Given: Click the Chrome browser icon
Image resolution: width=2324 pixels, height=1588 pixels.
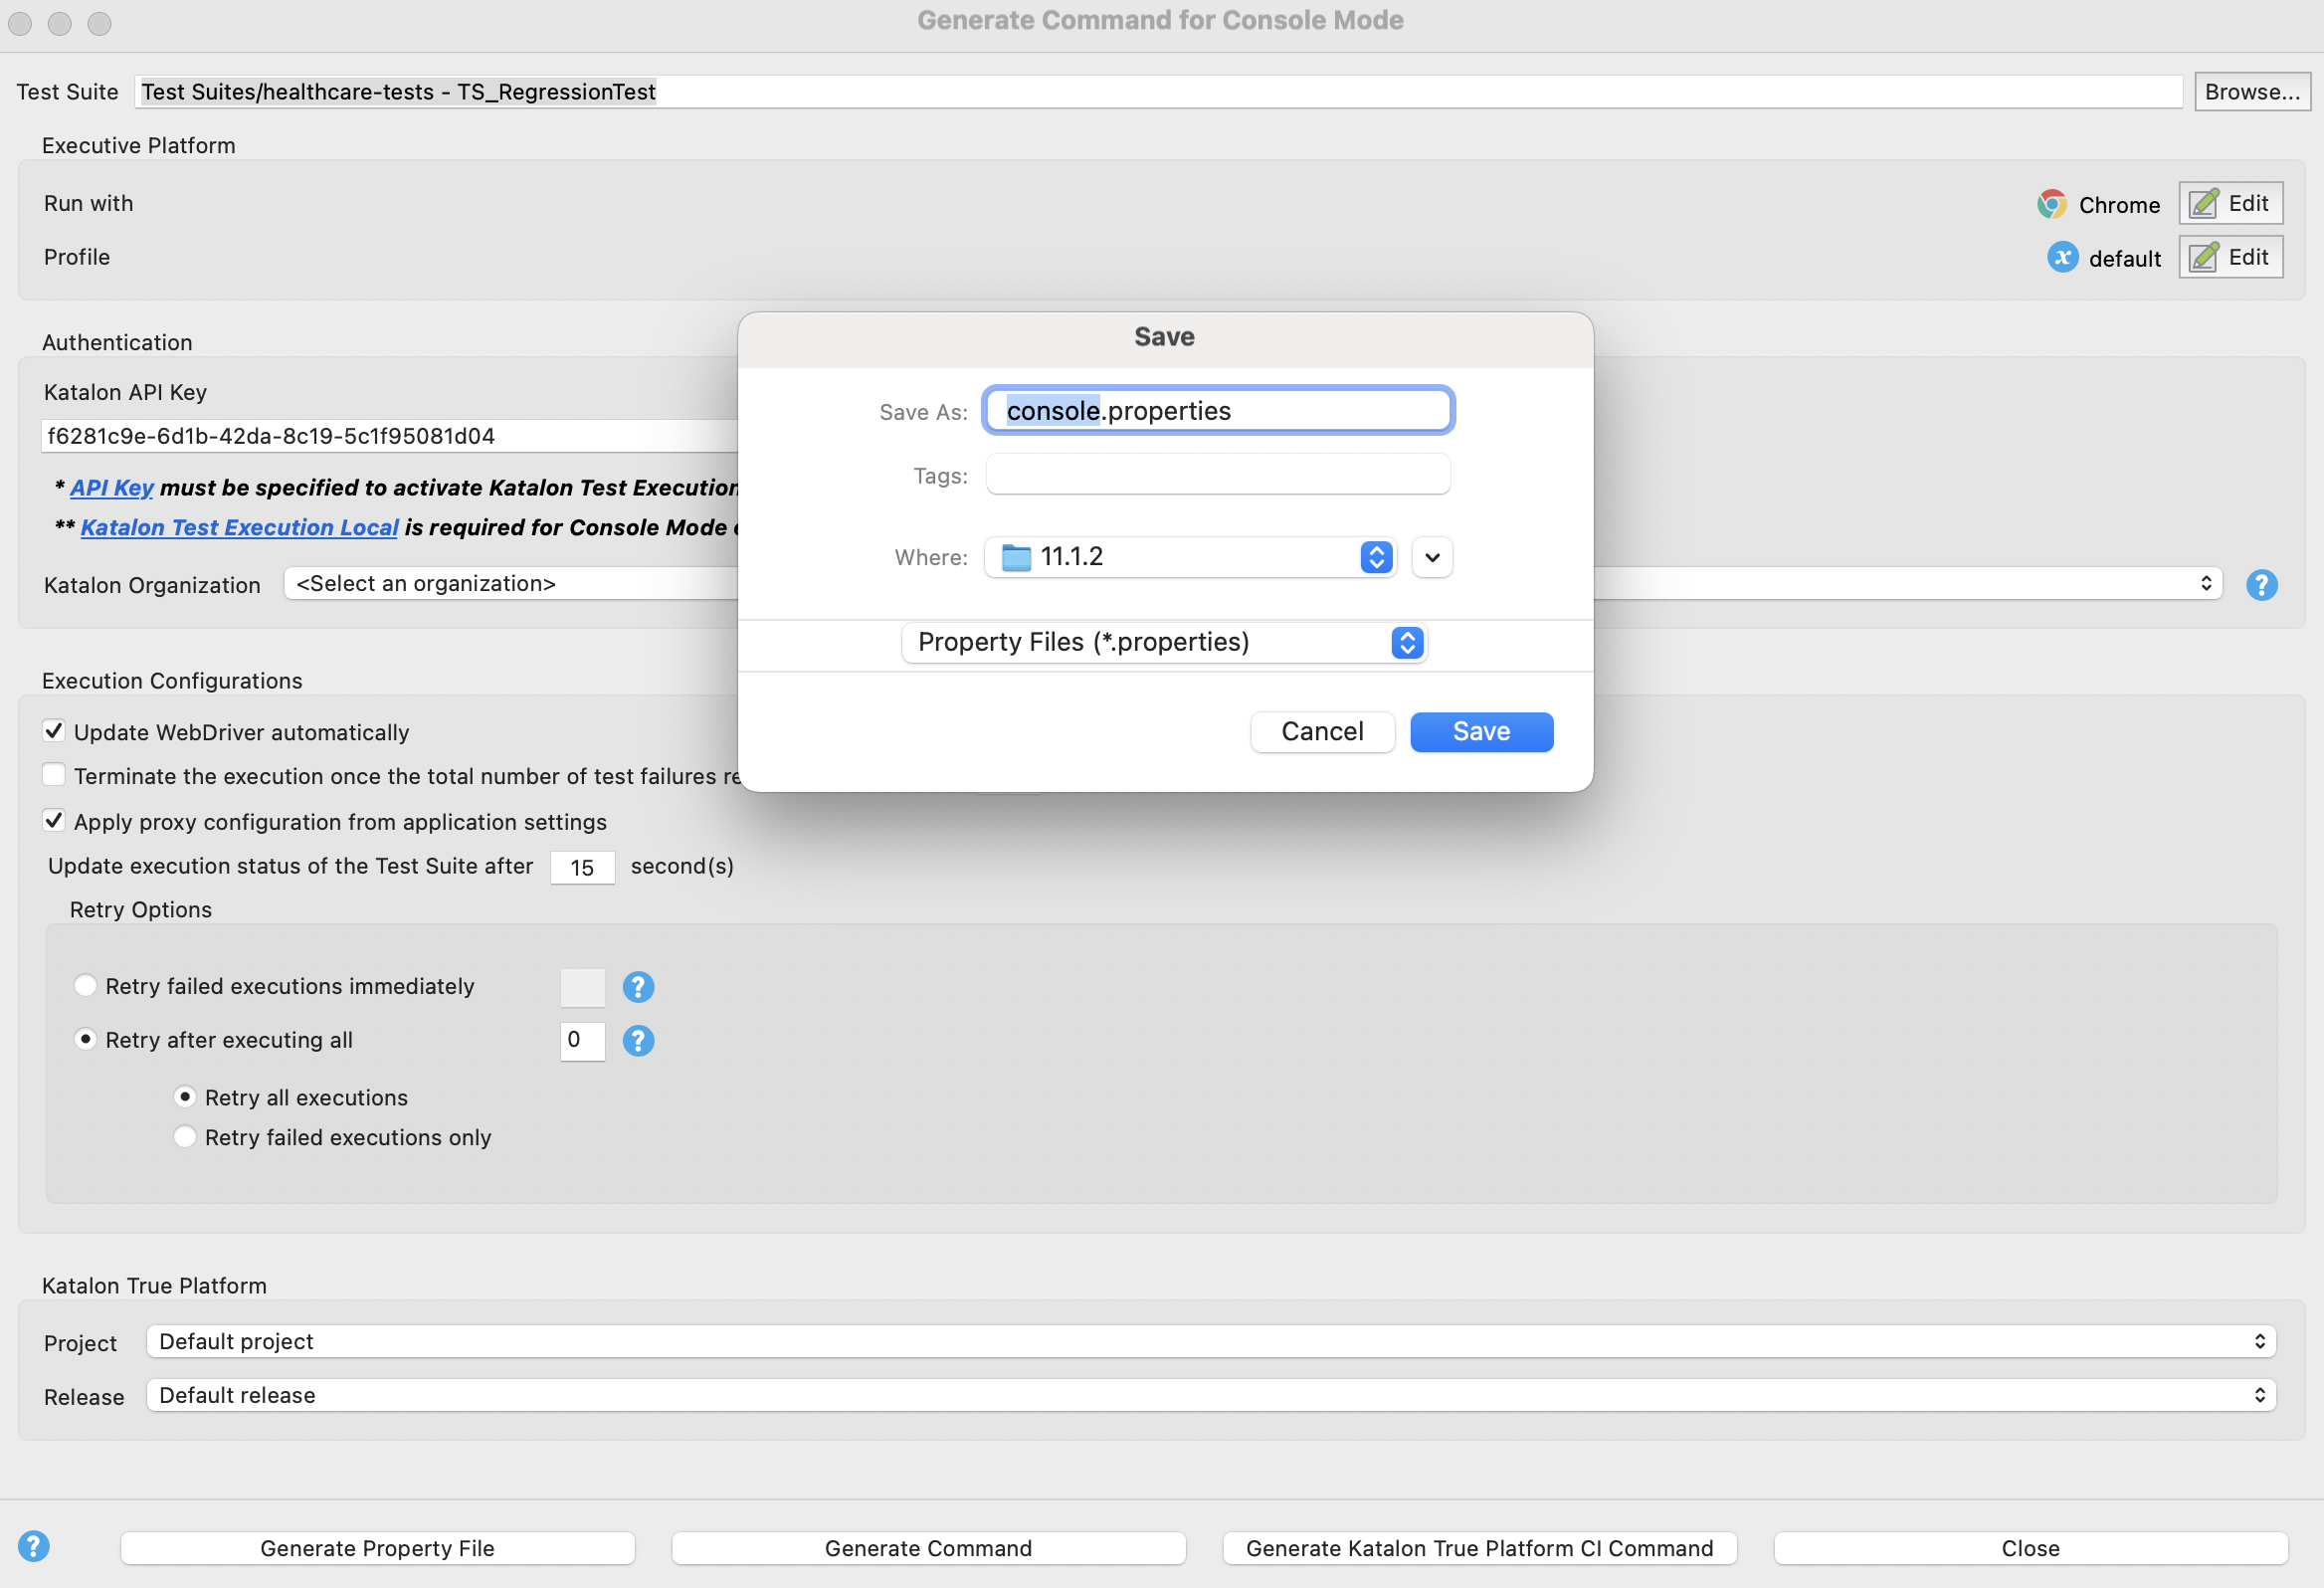Looking at the screenshot, I should (x=2052, y=204).
